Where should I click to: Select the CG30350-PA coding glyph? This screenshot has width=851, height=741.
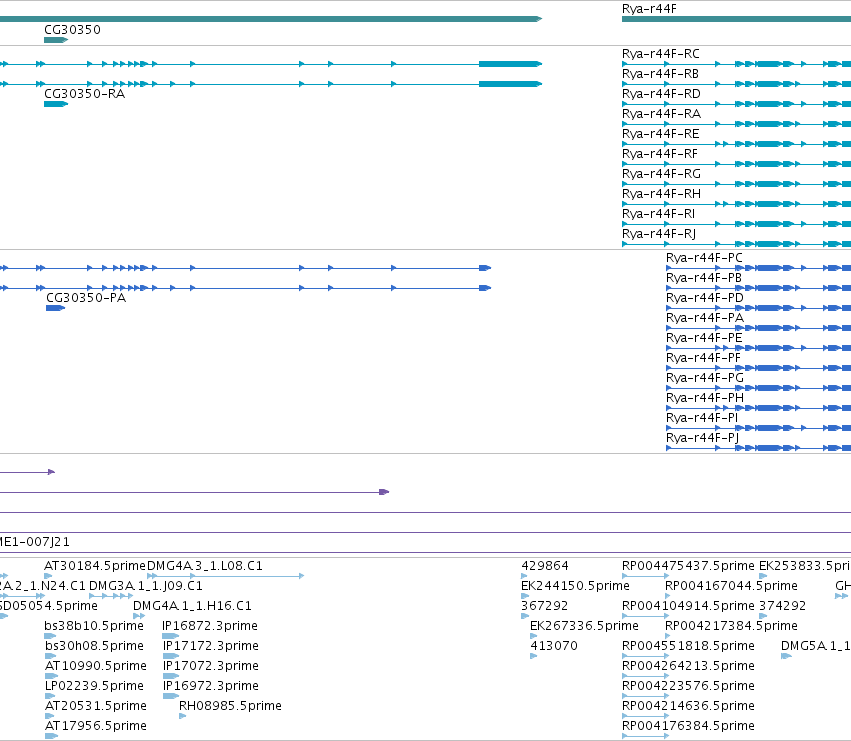coord(55,308)
